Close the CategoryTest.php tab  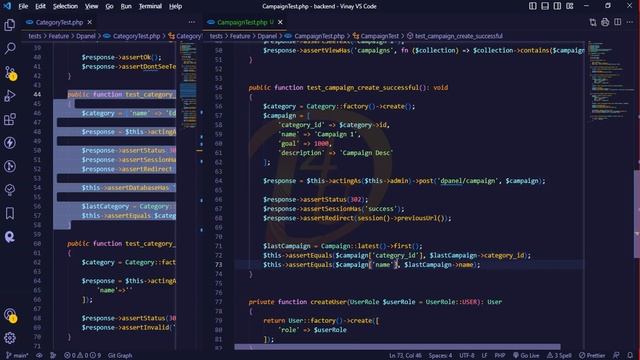[90, 22]
